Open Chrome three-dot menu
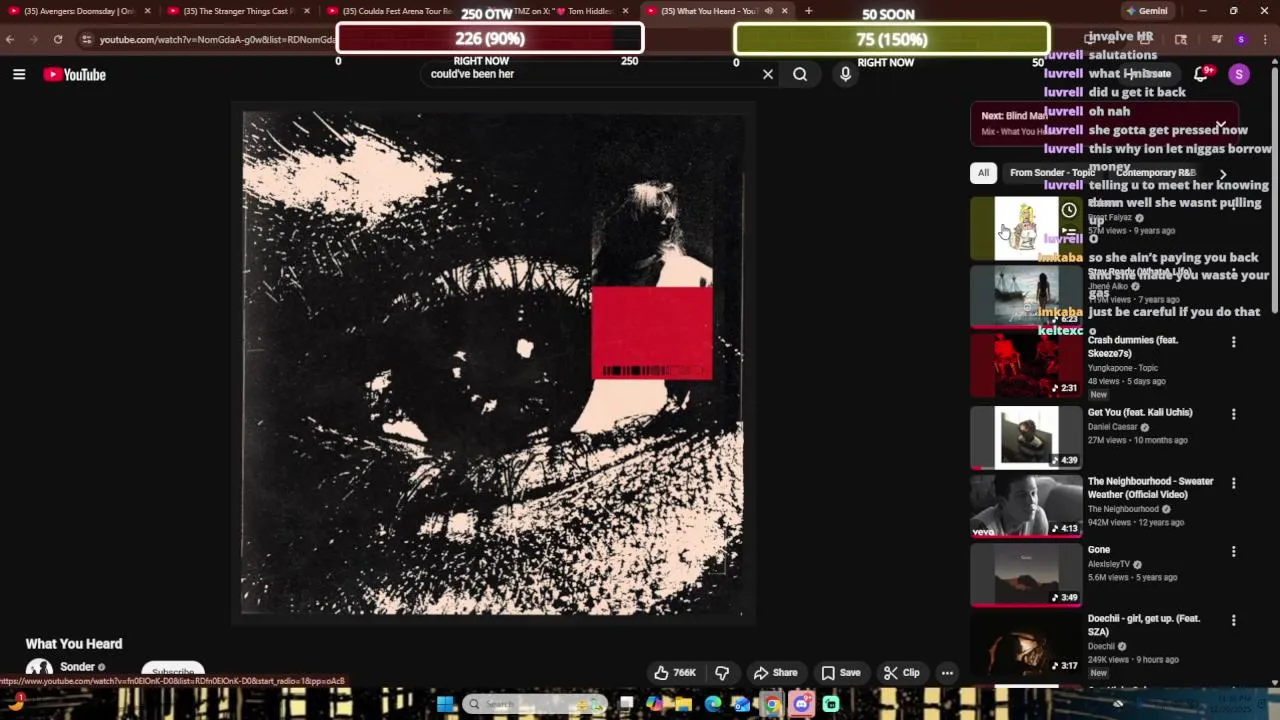The image size is (1280, 720). pos(1265,39)
